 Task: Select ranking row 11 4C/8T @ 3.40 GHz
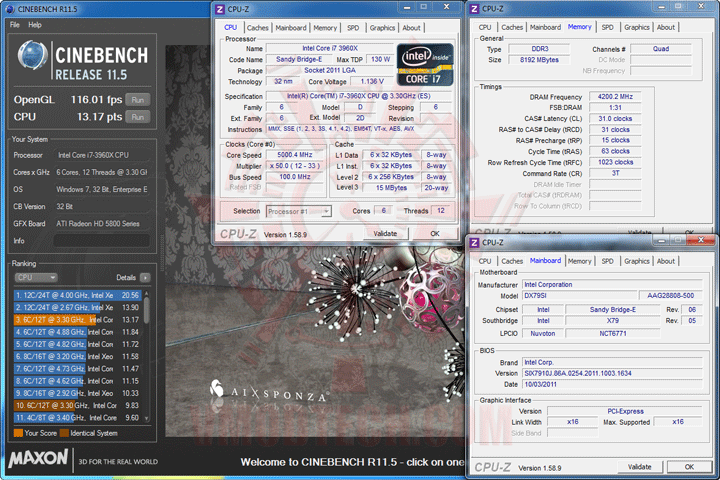tap(78, 418)
